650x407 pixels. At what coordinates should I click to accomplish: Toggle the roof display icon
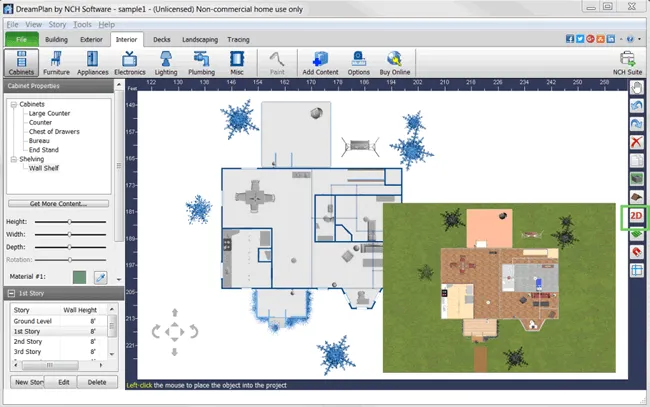[x=637, y=197]
